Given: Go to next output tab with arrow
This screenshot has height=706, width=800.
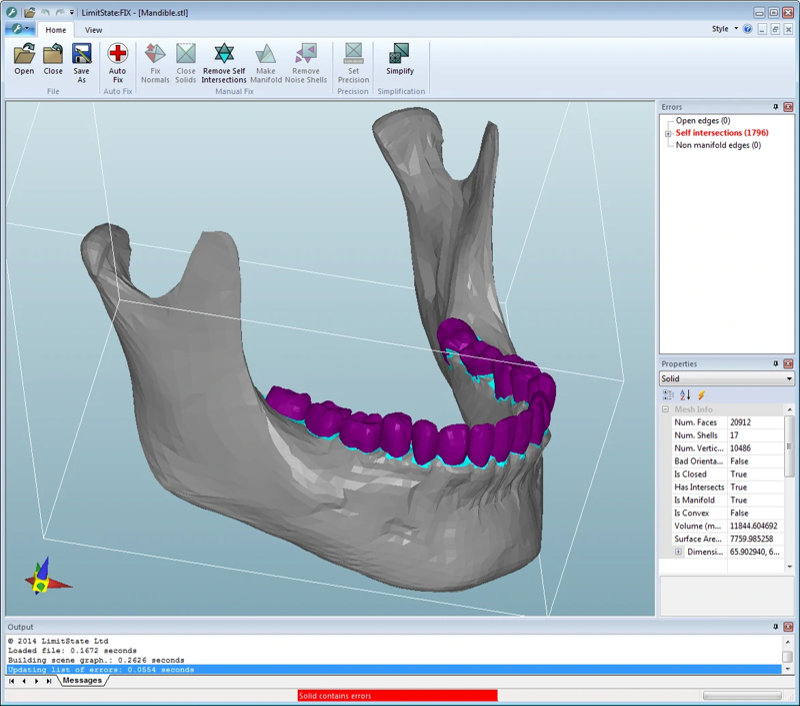Looking at the screenshot, I should 36,681.
